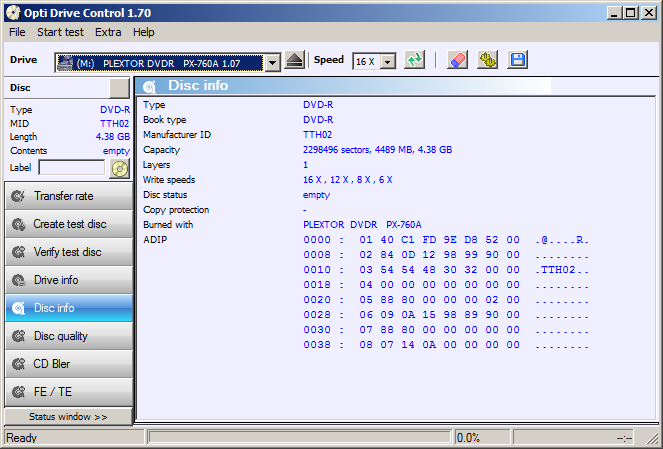Select Verify test disc

coord(69,252)
